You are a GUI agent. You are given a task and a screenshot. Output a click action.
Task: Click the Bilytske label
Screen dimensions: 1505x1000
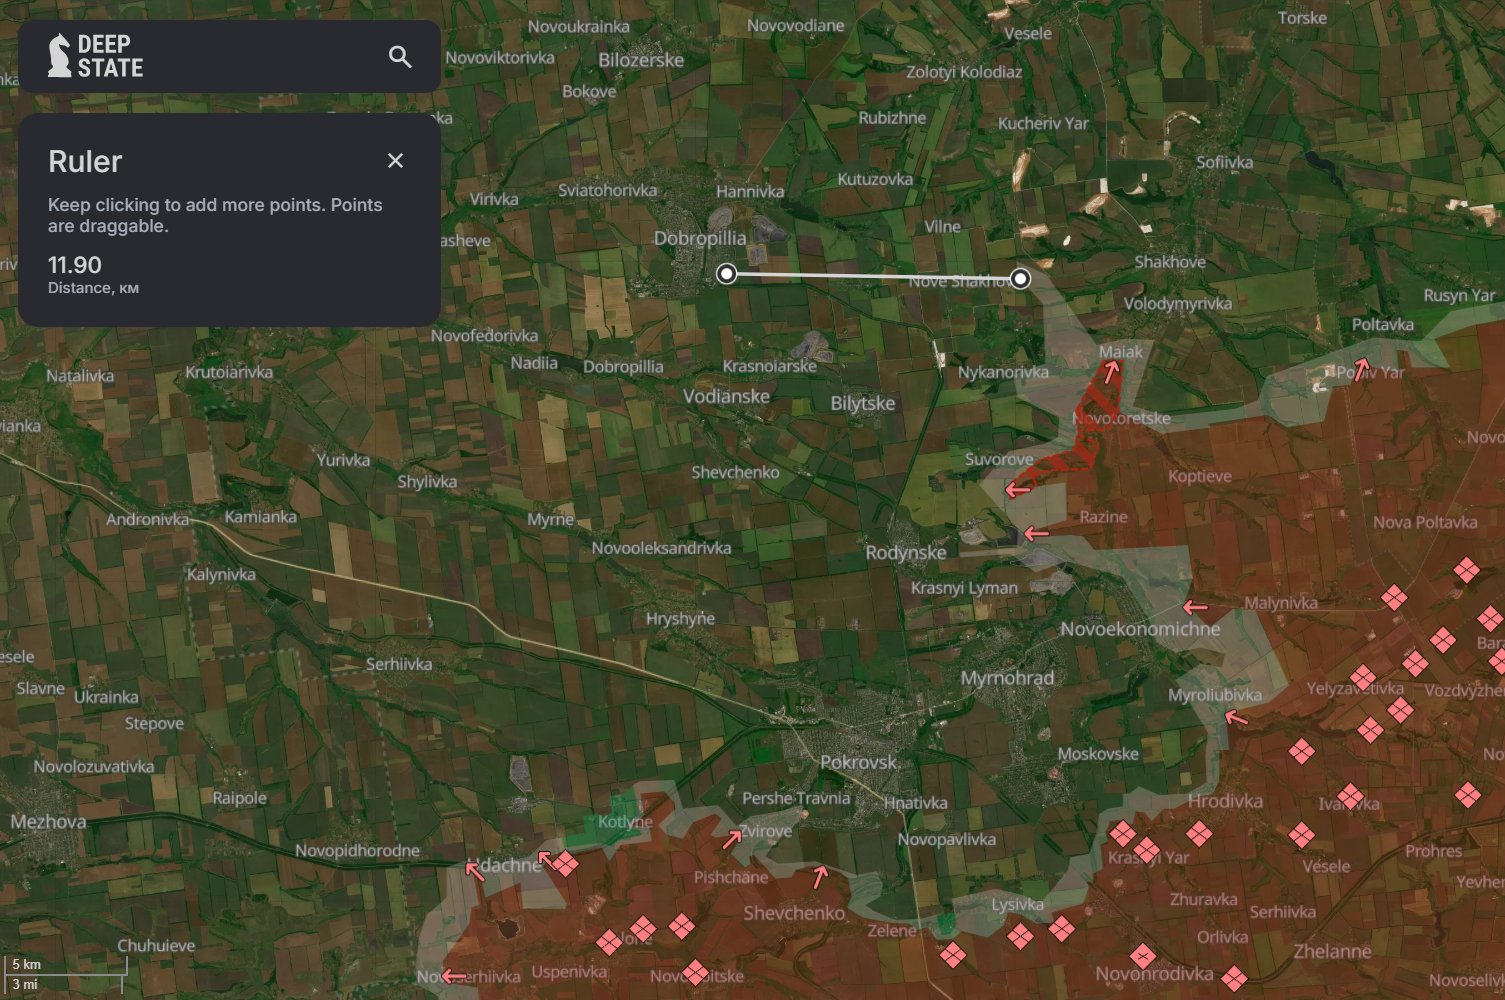click(x=863, y=404)
